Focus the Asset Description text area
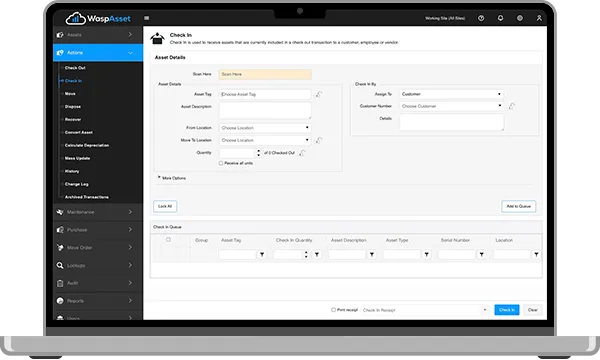The width and height of the screenshot is (600, 360). click(x=265, y=111)
